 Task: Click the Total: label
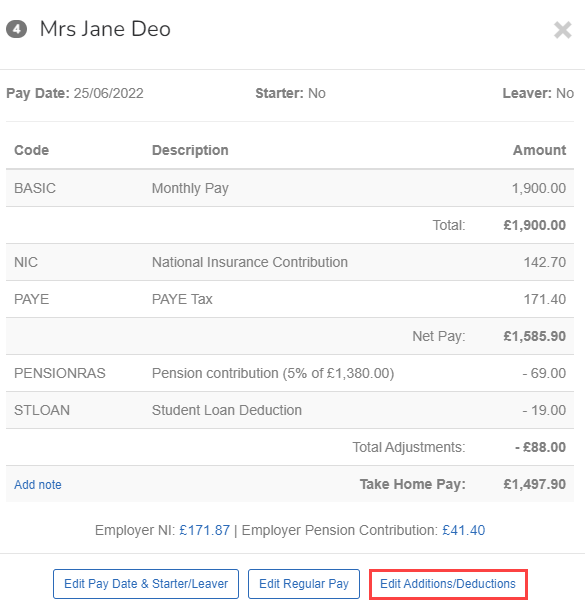coord(449,225)
